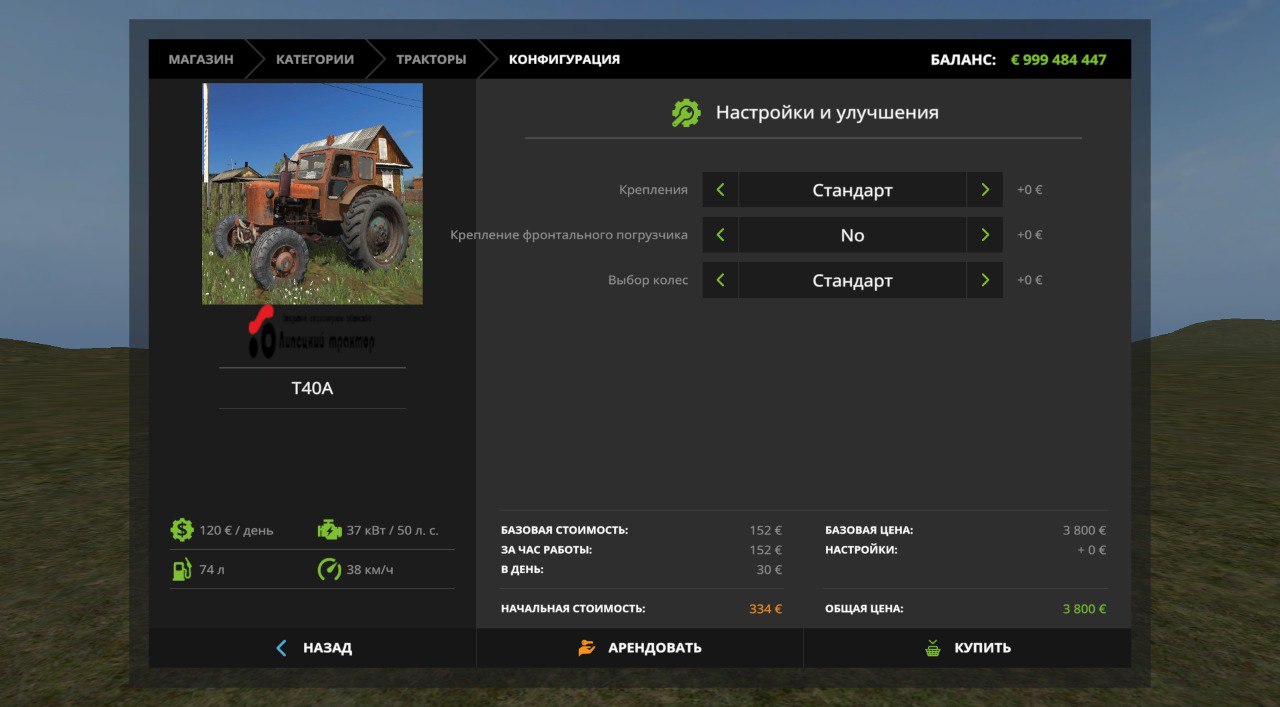
Task: Click the lease hand icon beside Арендовать
Action: coord(587,648)
